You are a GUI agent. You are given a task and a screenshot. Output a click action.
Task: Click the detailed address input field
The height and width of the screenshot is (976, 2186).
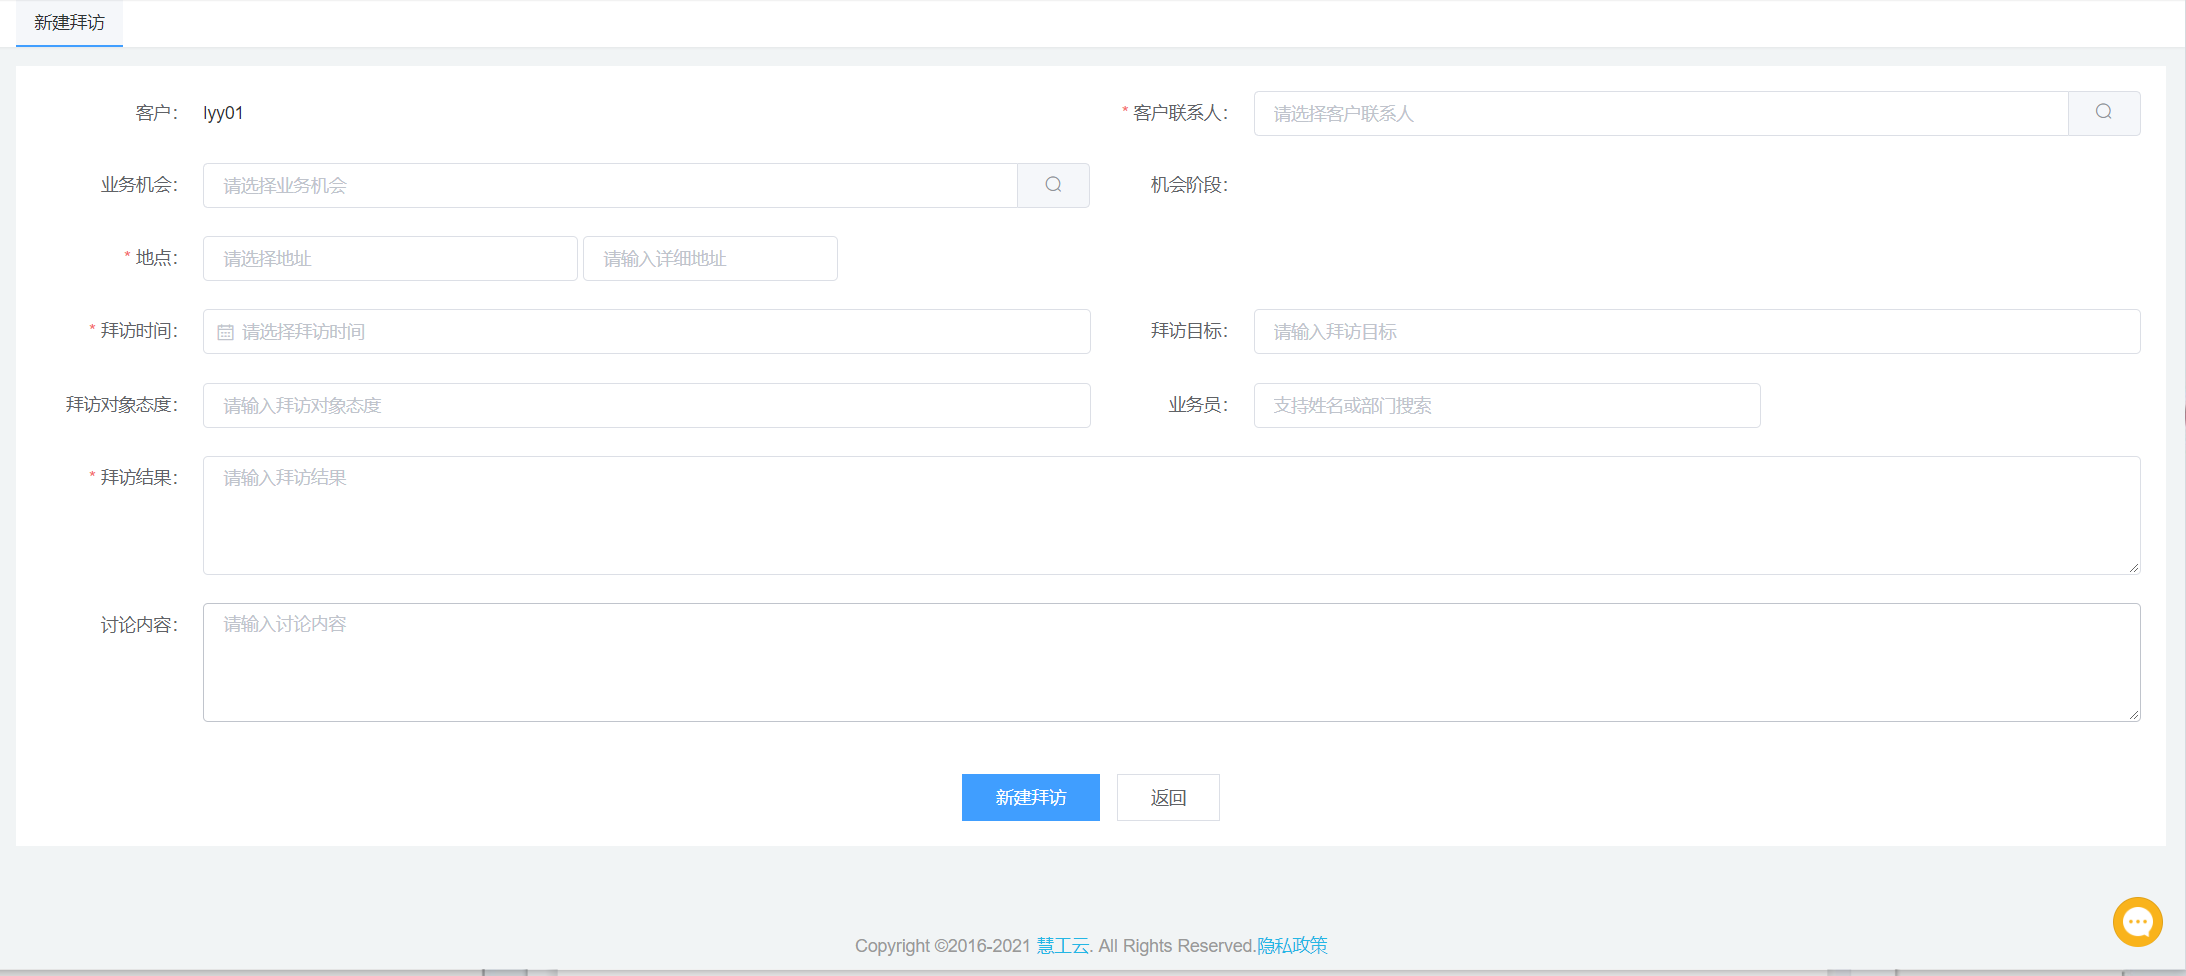click(x=709, y=259)
